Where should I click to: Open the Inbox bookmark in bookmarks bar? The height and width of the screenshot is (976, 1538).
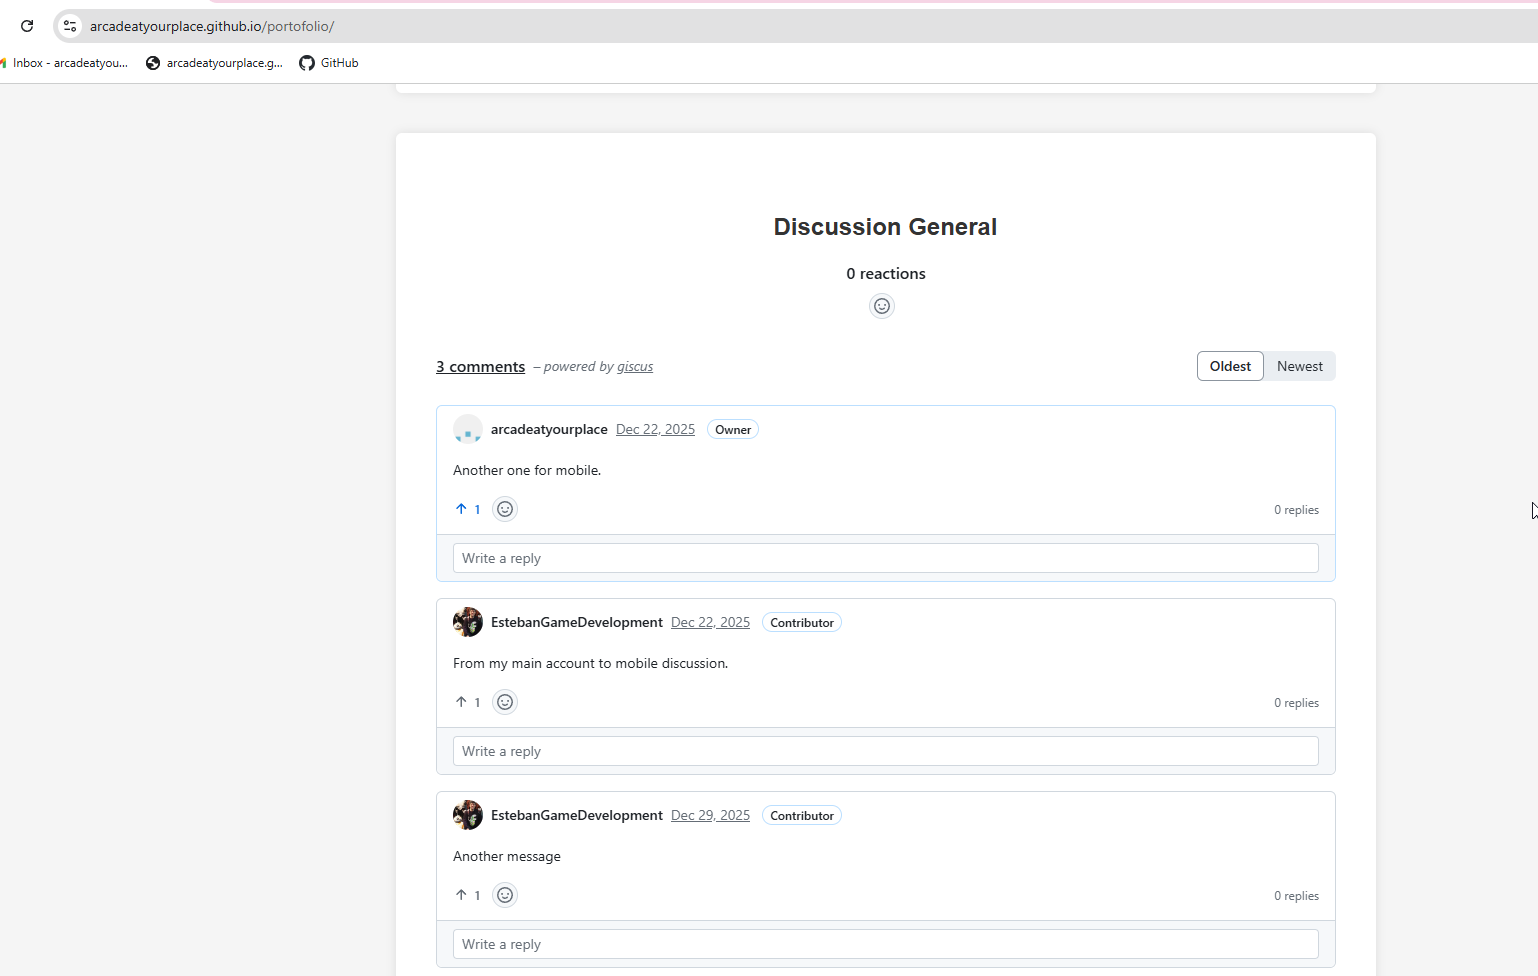pos(66,63)
